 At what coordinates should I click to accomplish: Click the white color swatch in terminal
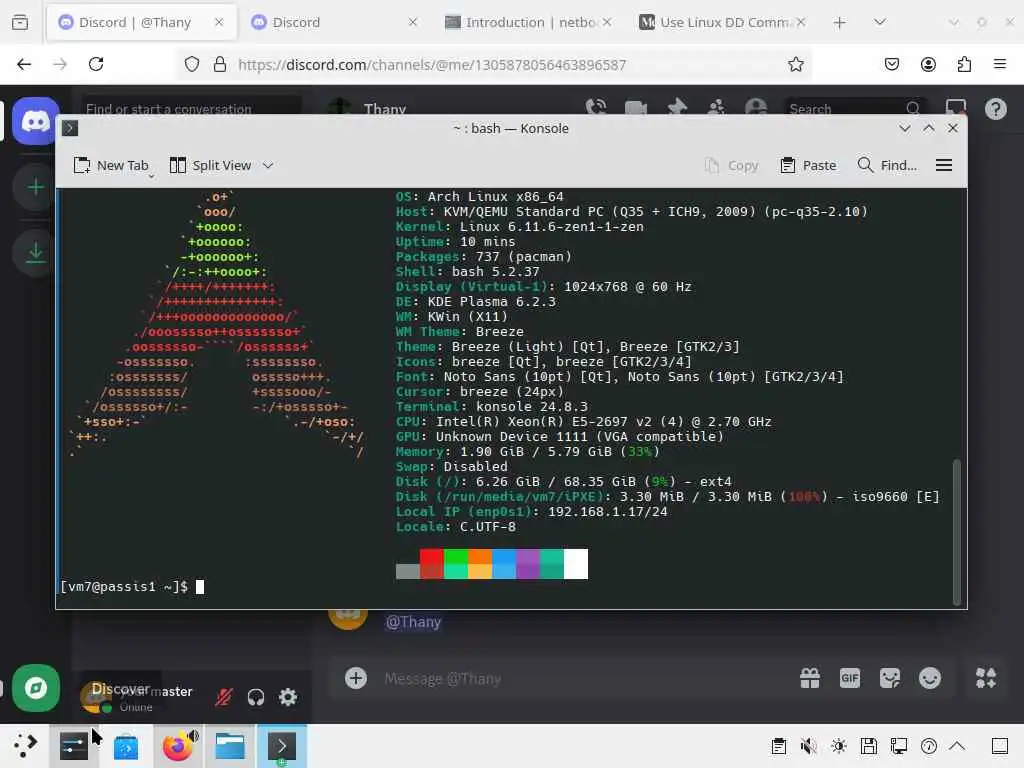click(x=576, y=564)
